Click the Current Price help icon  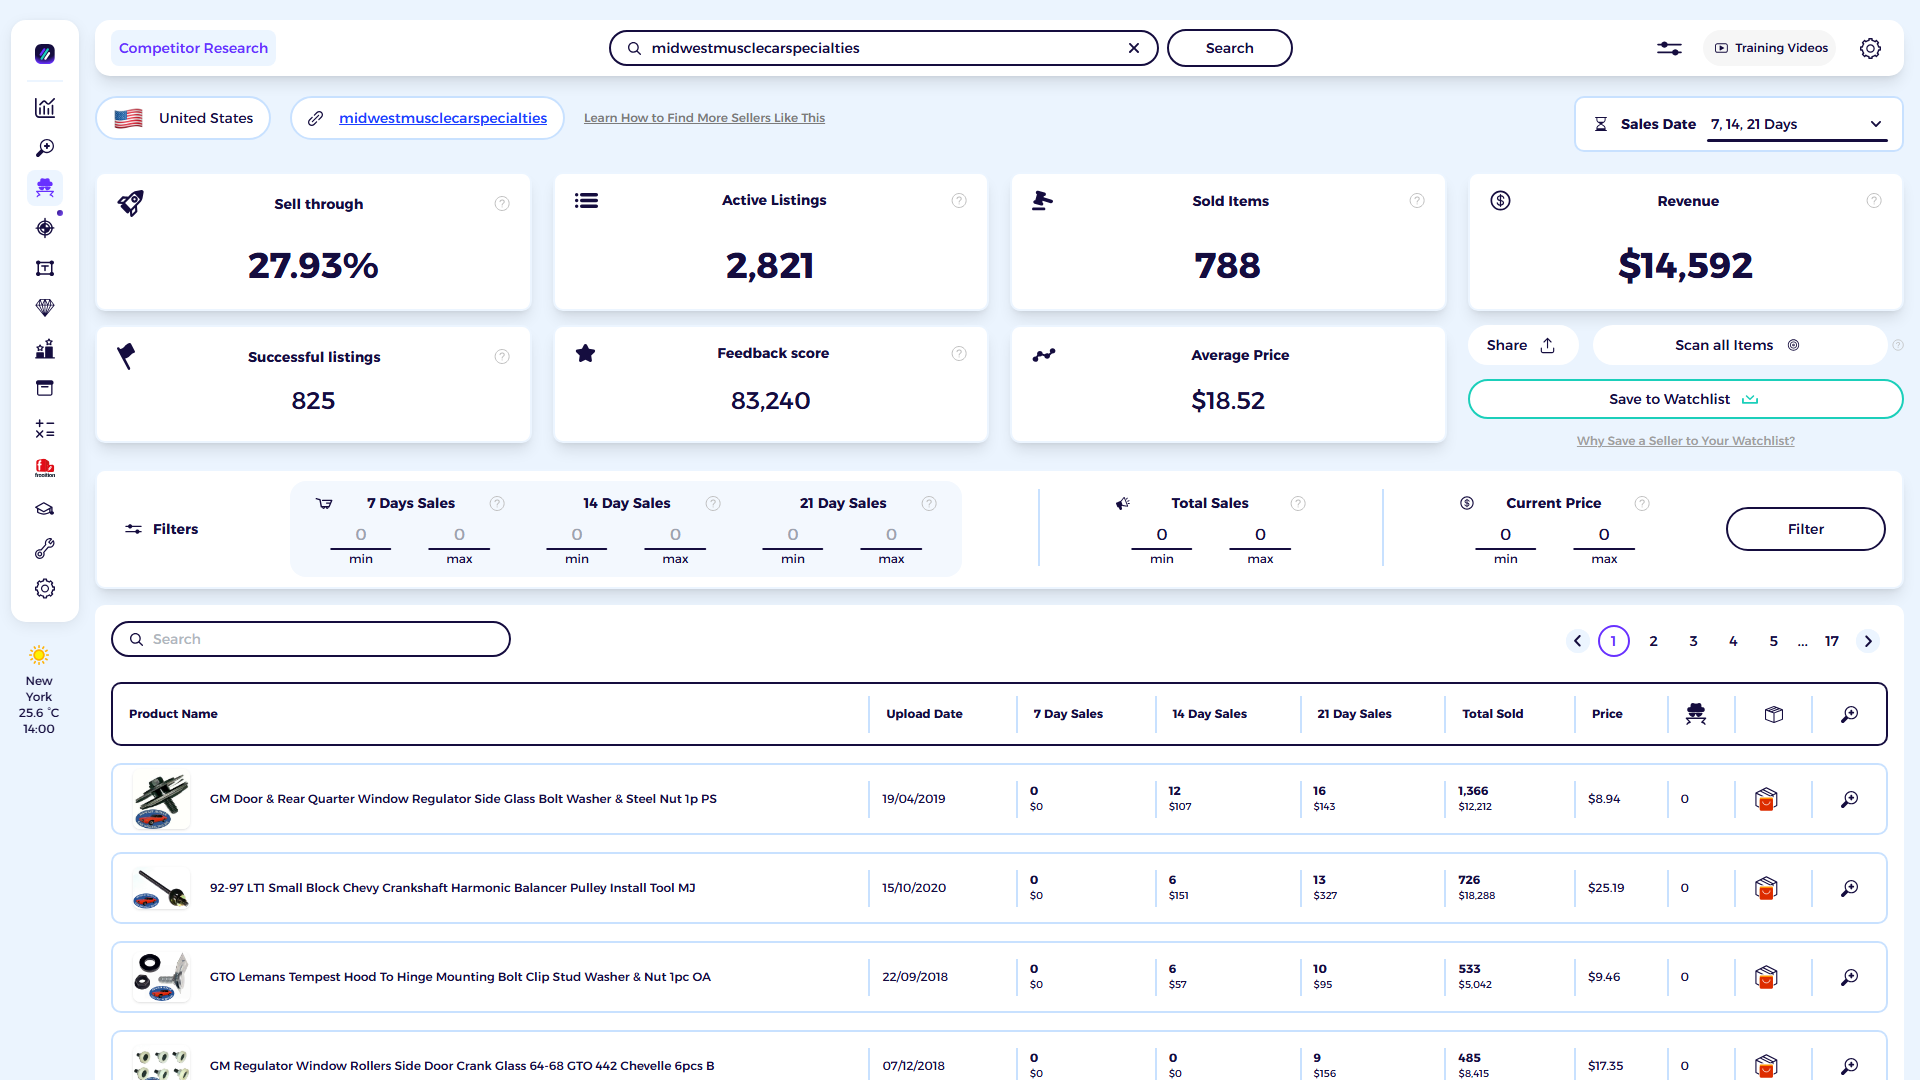tap(1642, 504)
